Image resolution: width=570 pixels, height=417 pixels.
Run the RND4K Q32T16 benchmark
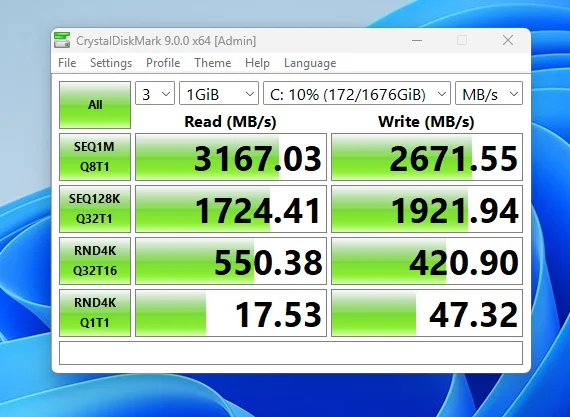(x=95, y=261)
